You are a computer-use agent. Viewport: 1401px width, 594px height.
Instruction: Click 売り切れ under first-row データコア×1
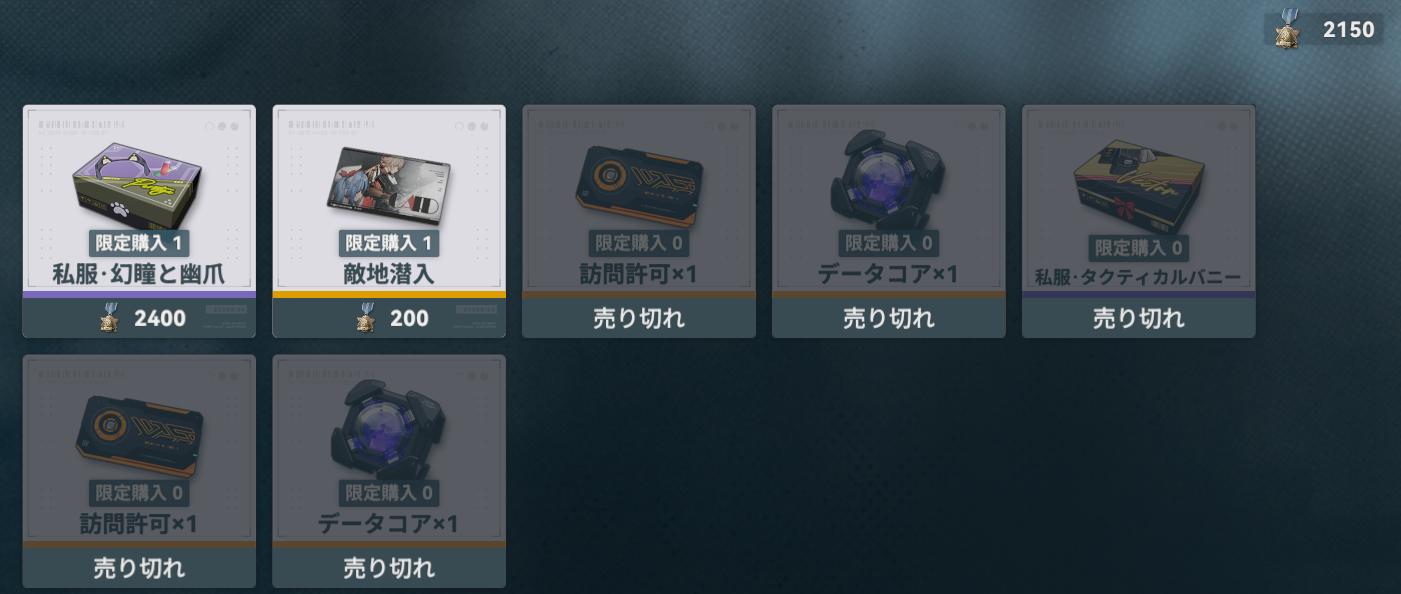(x=889, y=318)
